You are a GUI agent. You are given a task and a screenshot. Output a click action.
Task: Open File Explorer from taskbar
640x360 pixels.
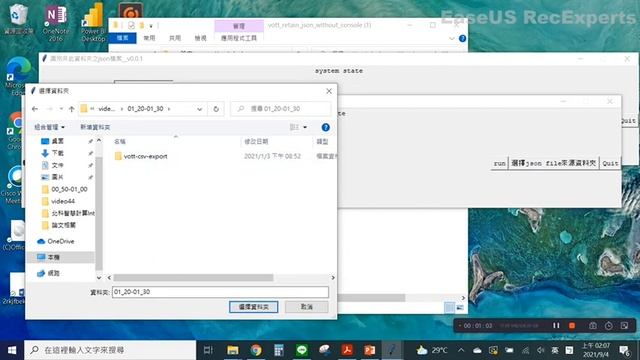pos(233,350)
